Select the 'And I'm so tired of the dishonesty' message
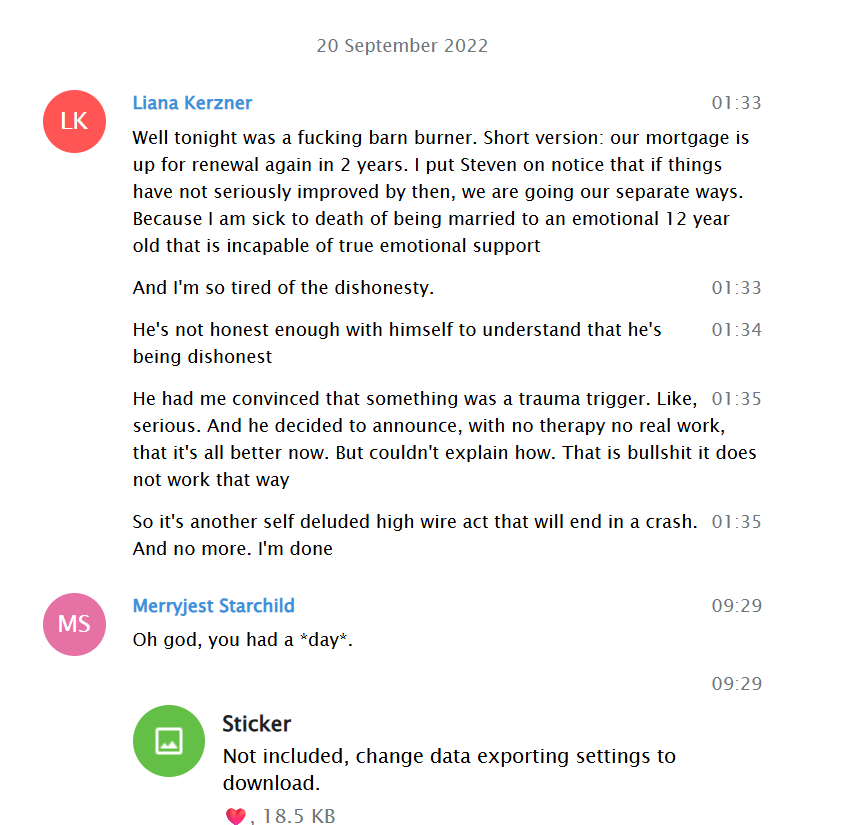This screenshot has width=849, height=825. [283, 287]
